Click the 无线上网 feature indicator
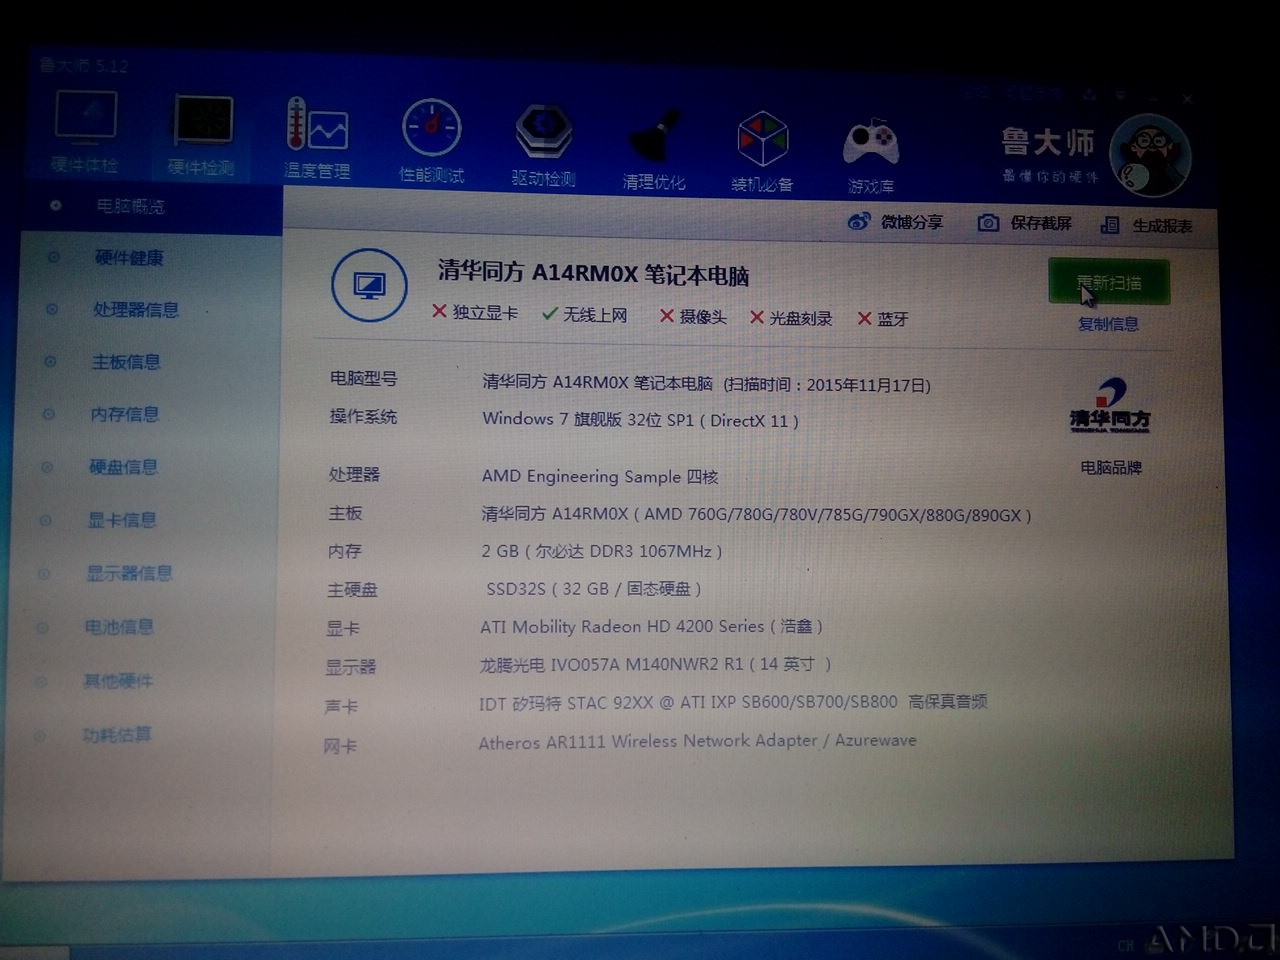 585,315
